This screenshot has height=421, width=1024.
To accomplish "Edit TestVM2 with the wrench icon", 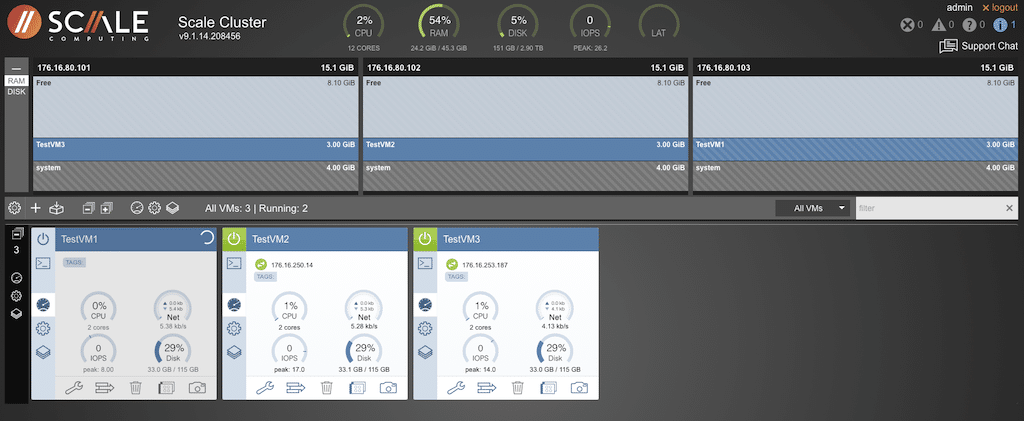I will point(265,388).
